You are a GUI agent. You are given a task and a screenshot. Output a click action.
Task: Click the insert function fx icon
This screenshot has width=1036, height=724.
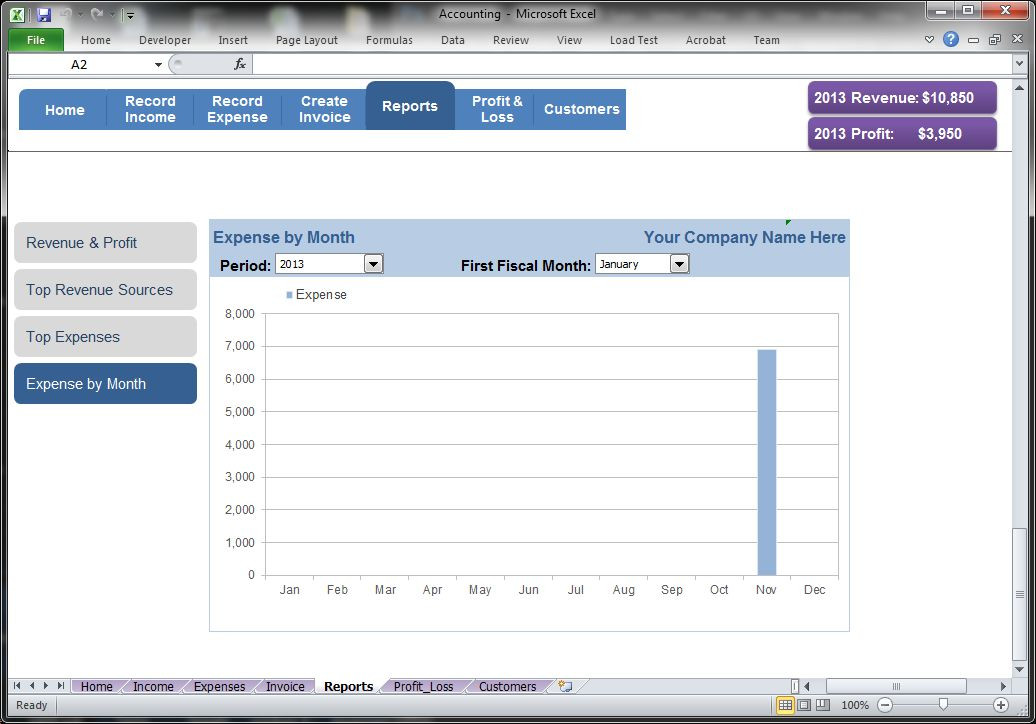pyautogui.click(x=240, y=64)
